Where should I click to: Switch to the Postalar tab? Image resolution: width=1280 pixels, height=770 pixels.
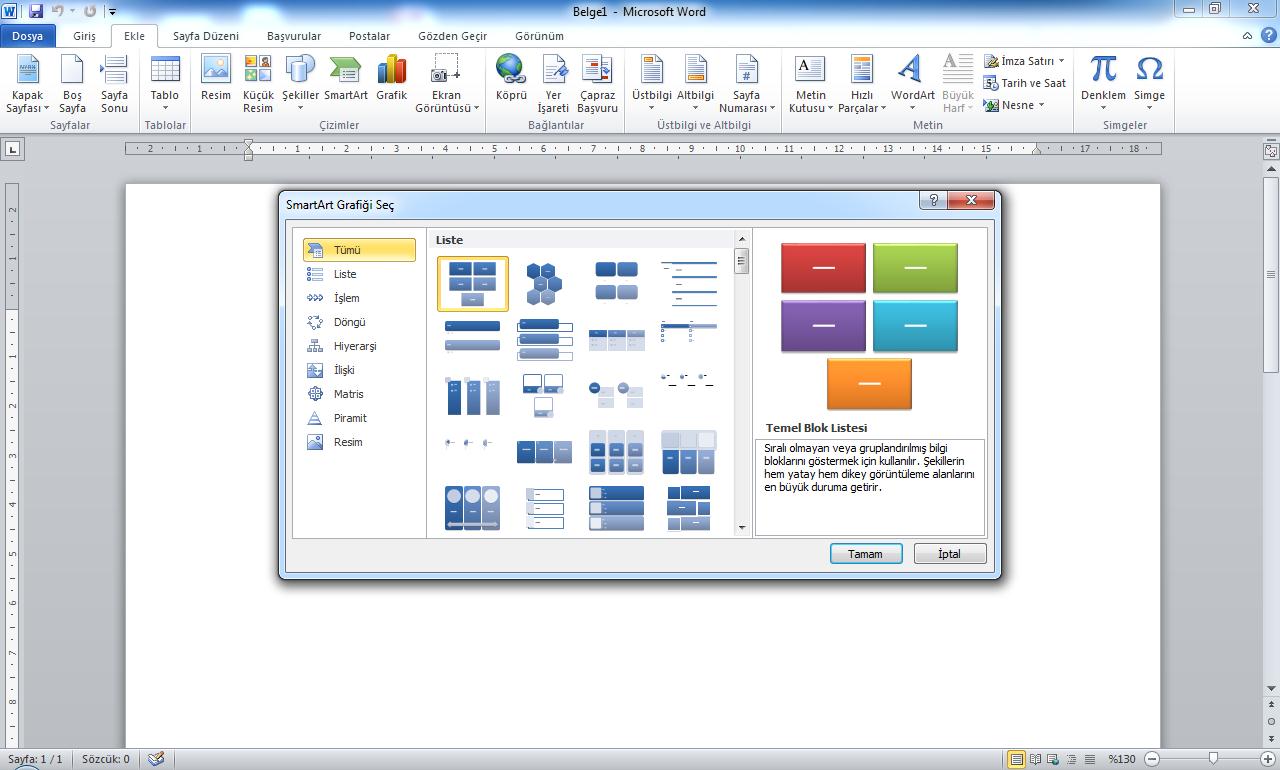[x=369, y=36]
